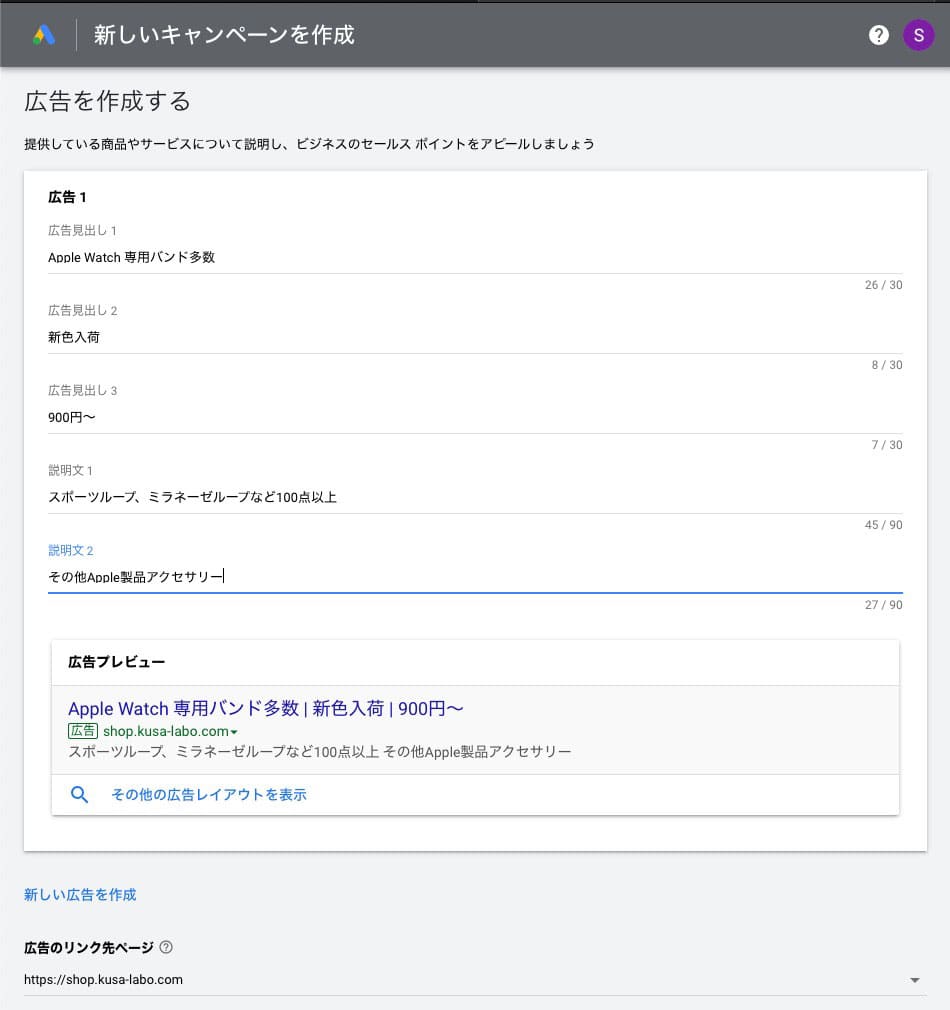
Task: Open help via the question mark icon in header
Action: (879, 35)
